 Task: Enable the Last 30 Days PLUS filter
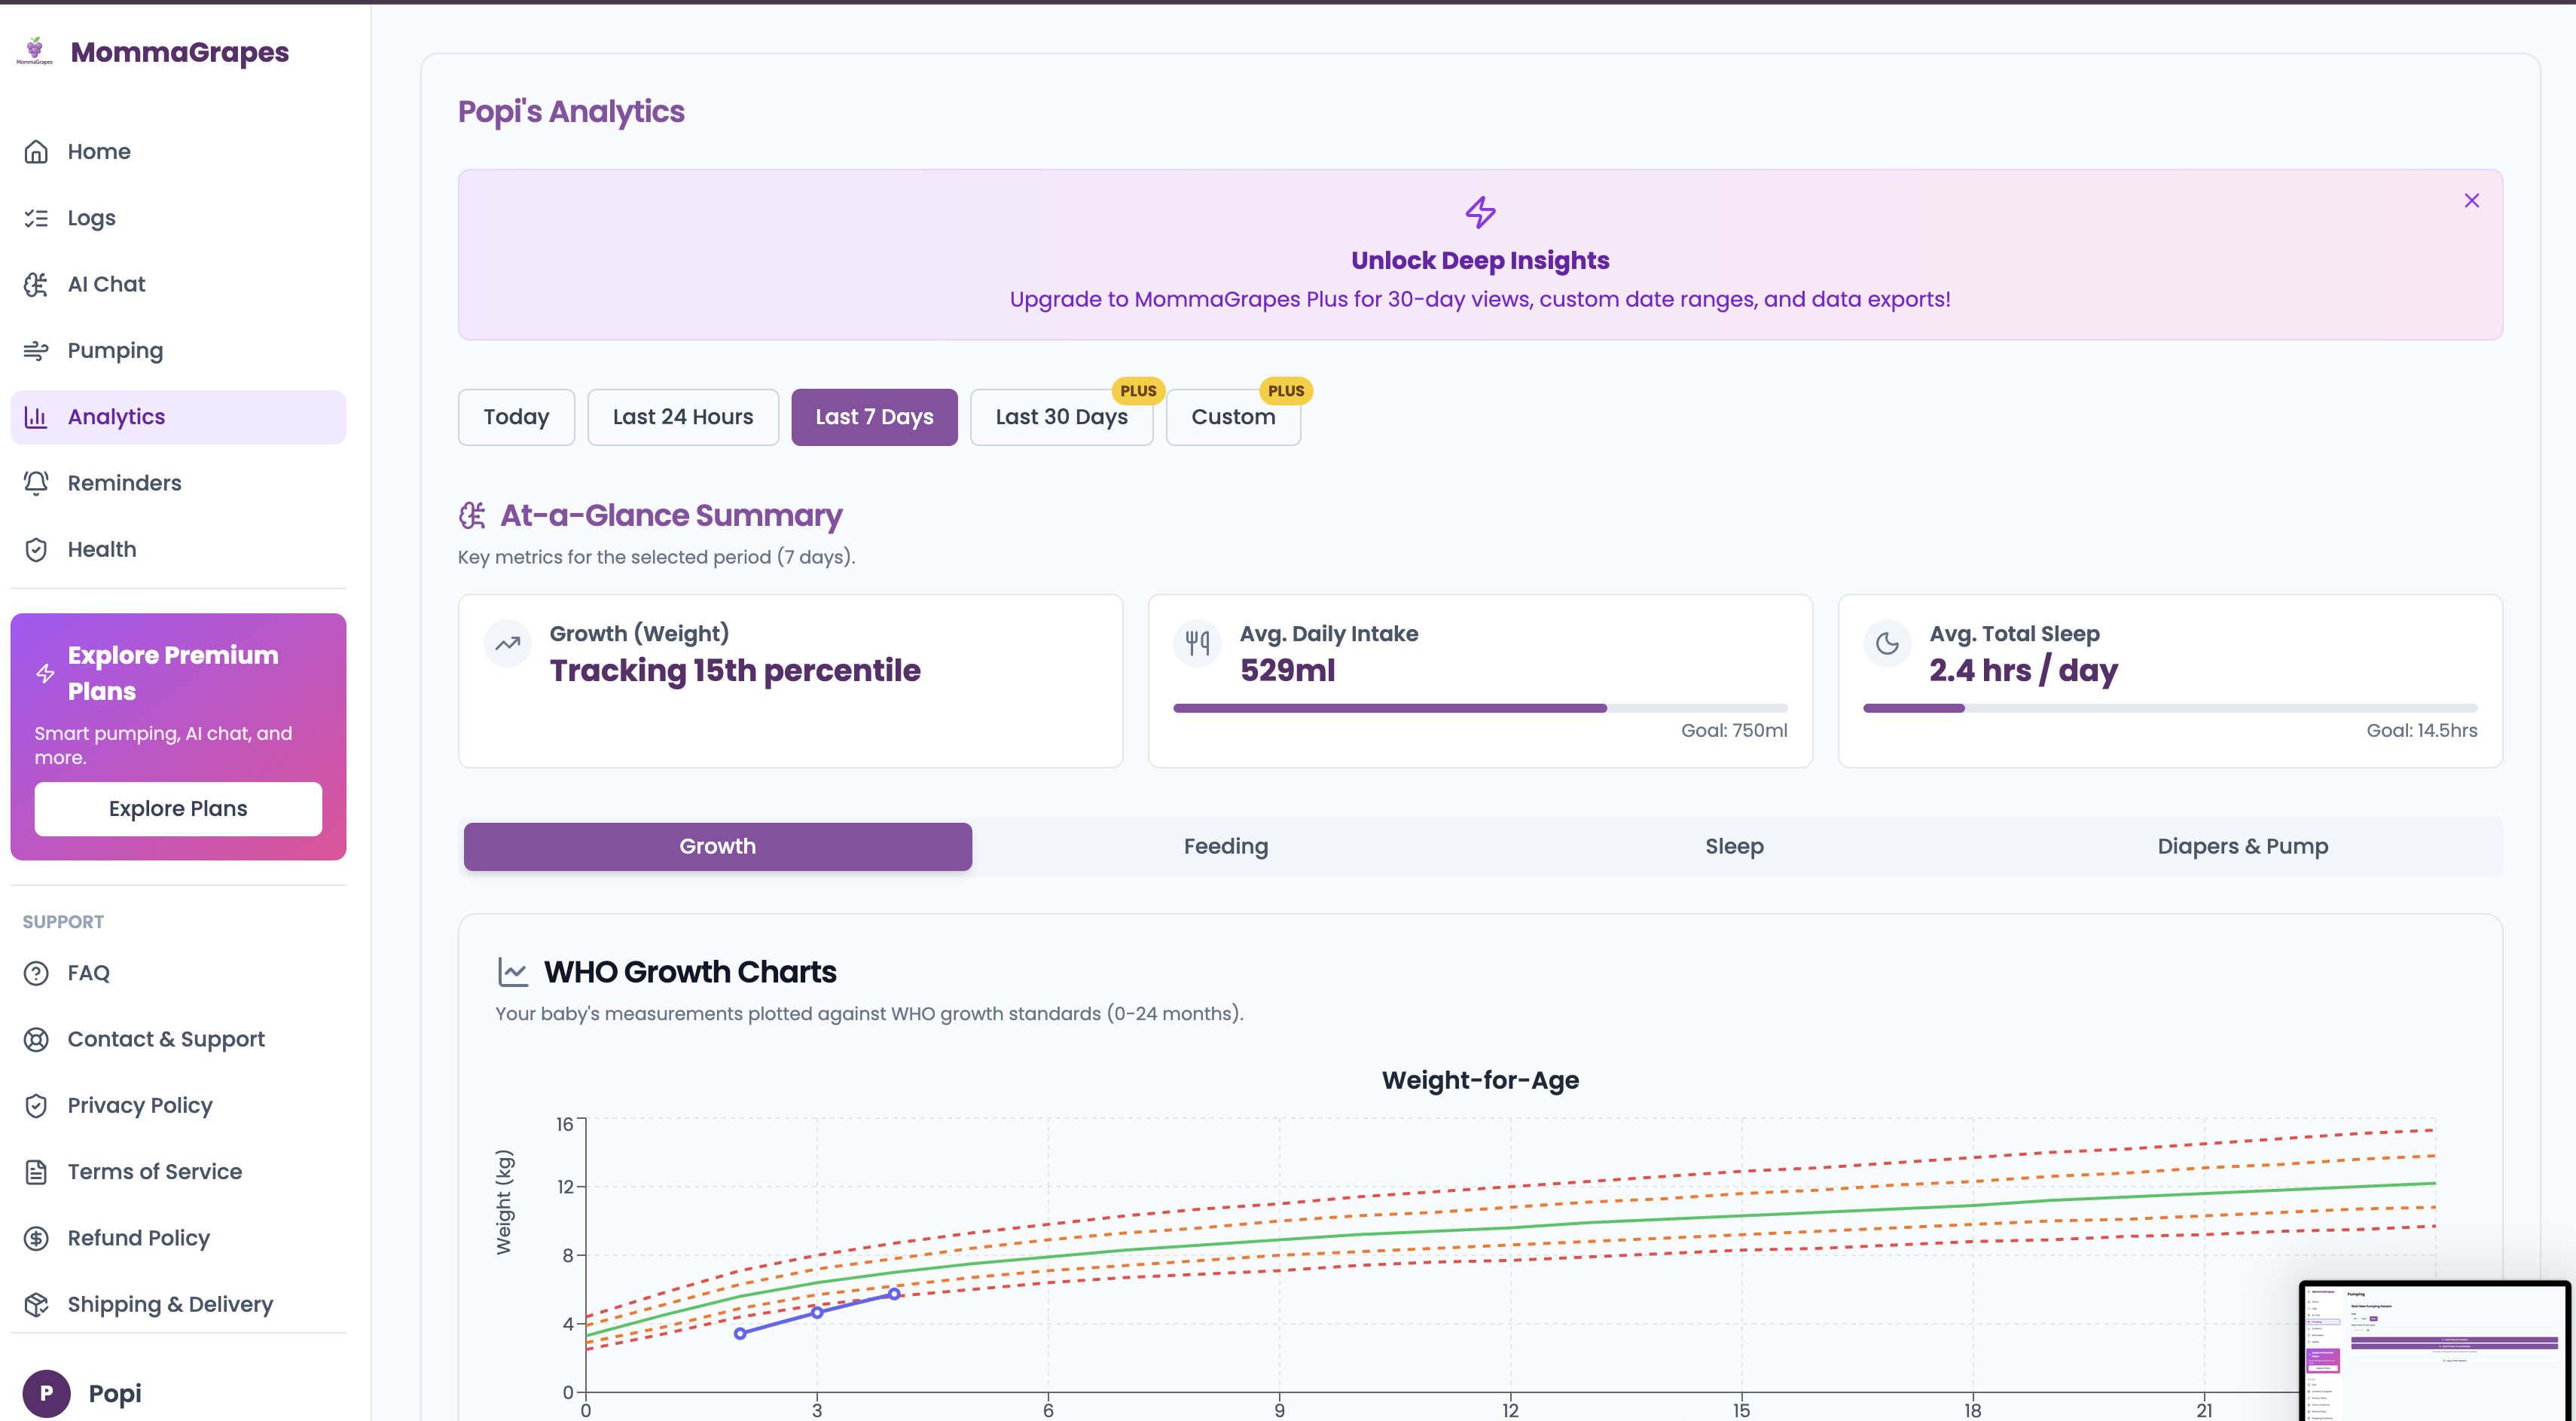(x=1061, y=417)
